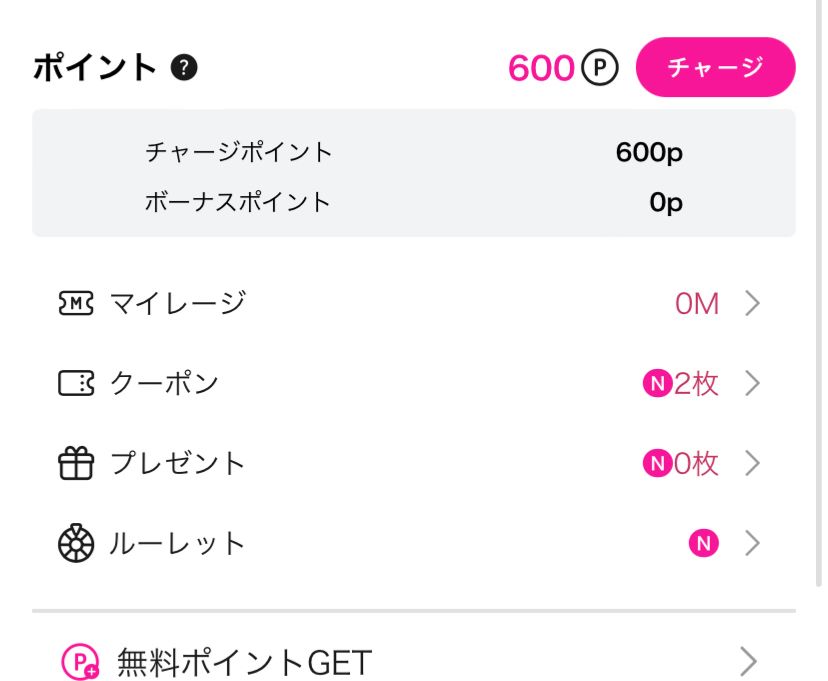
Task: Click the N badge on the Present row
Action: 657,464
